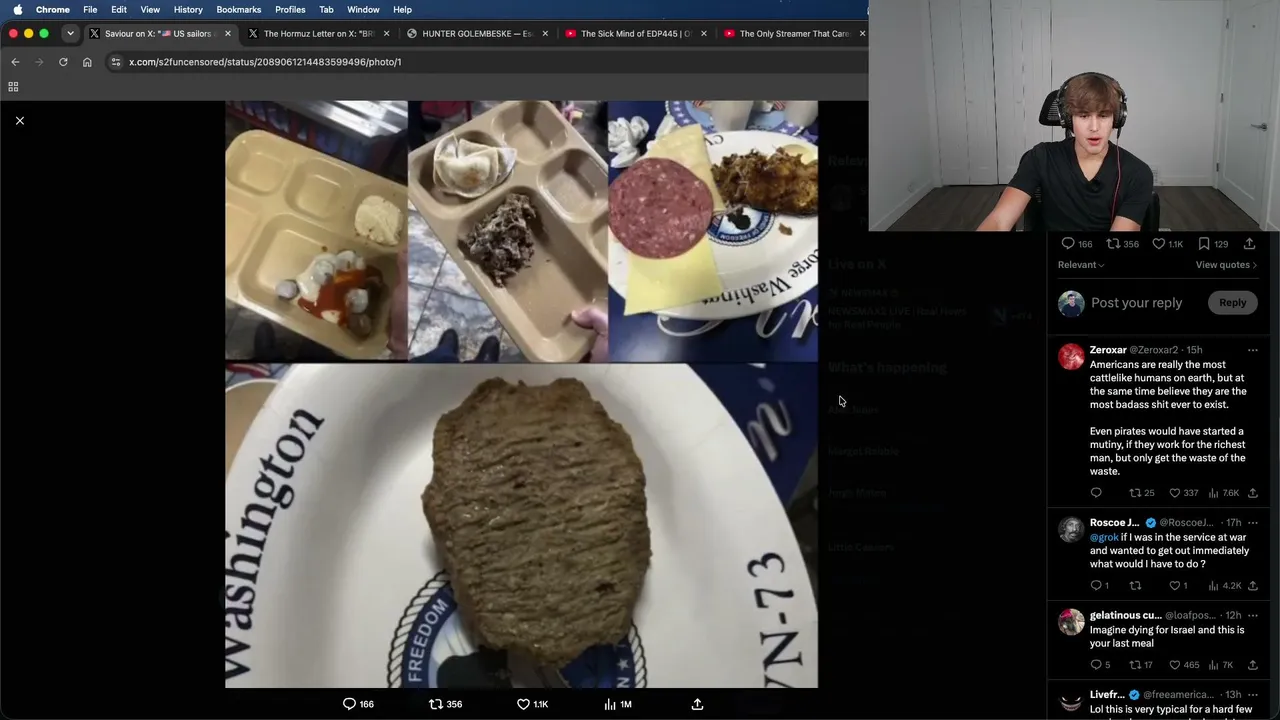The width and height of the screenshot is (1280, 720).
Task: Click the Reply button
Action: [x=1232, y=303]
